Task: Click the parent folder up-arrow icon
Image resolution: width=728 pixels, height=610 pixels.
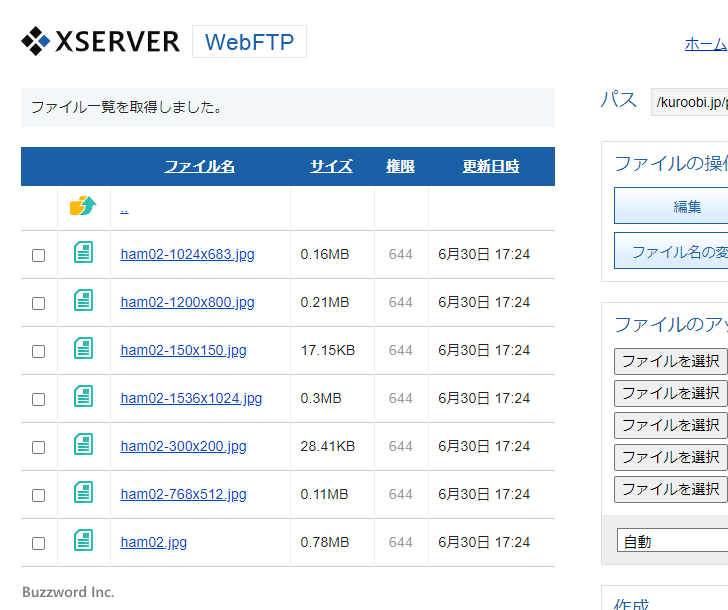Action: tap(83, 207)
